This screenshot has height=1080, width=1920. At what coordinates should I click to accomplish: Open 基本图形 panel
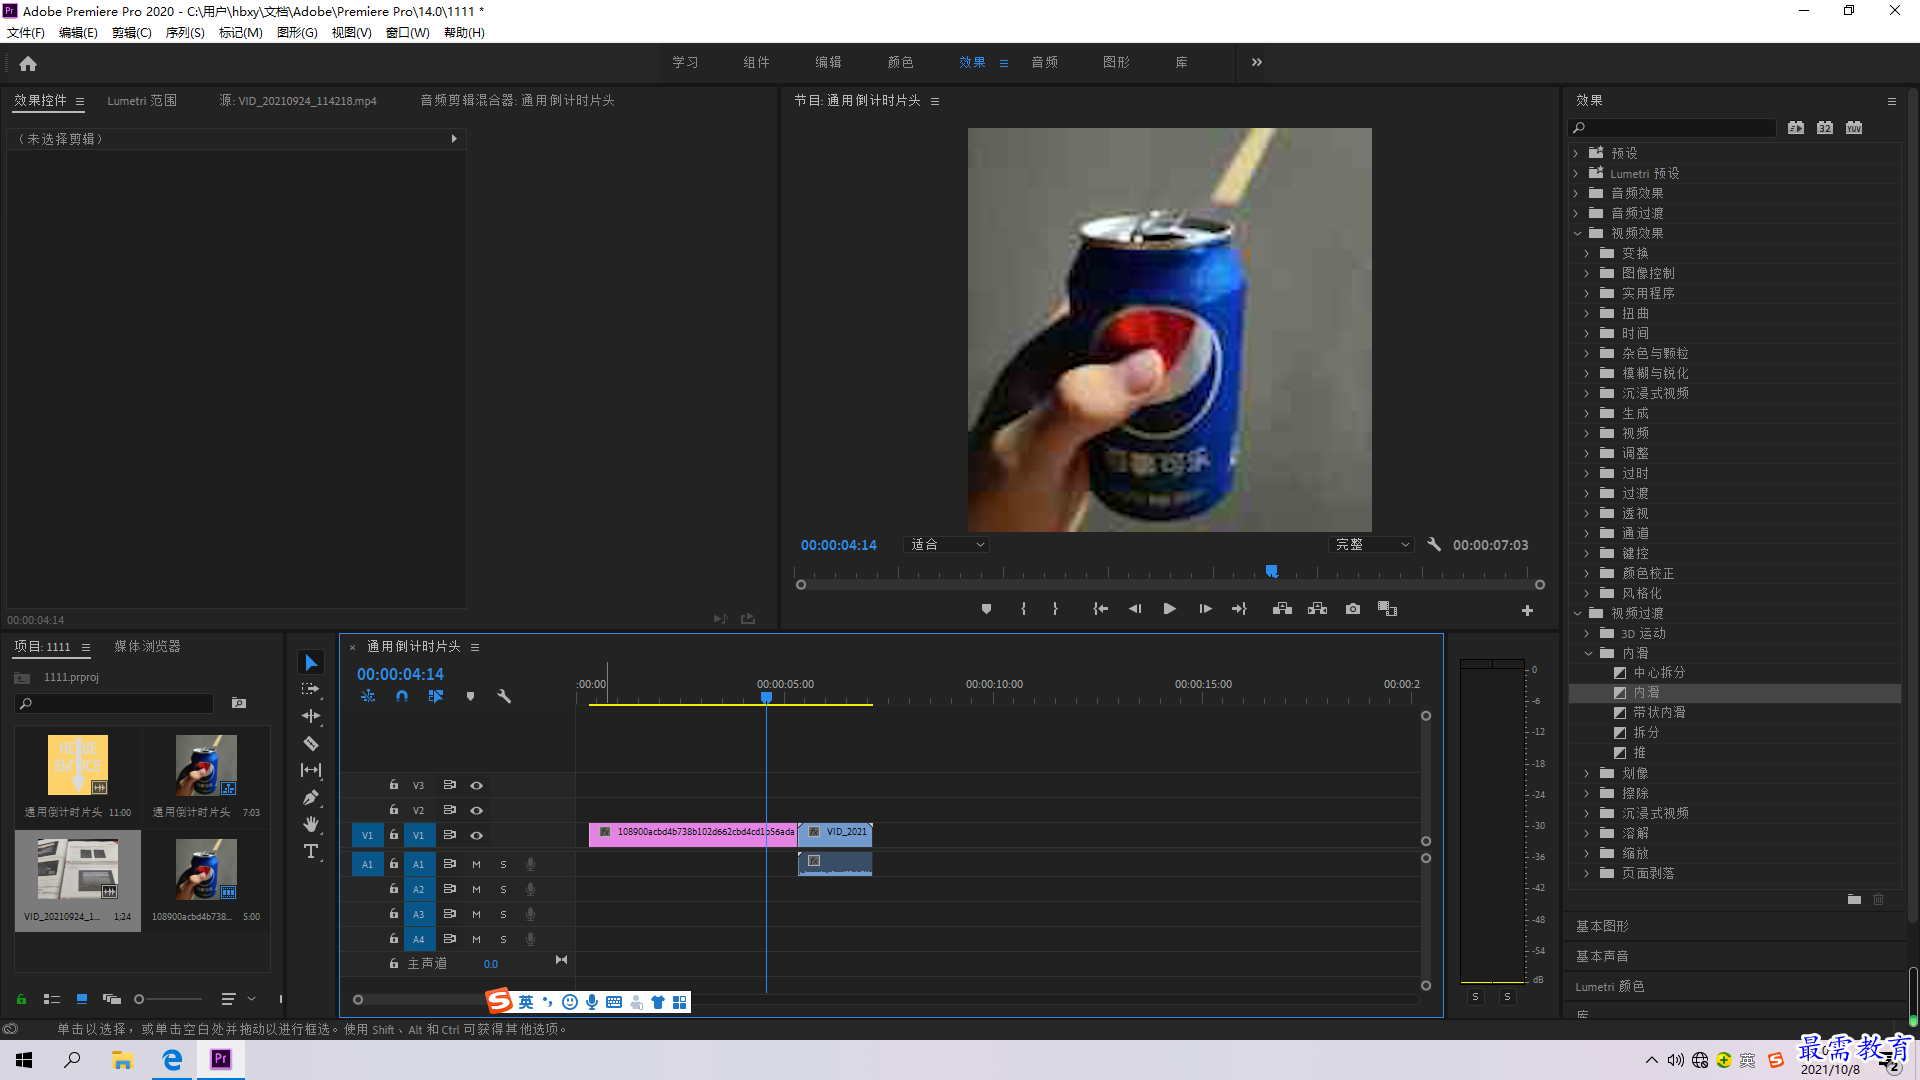pos(1602,926)
